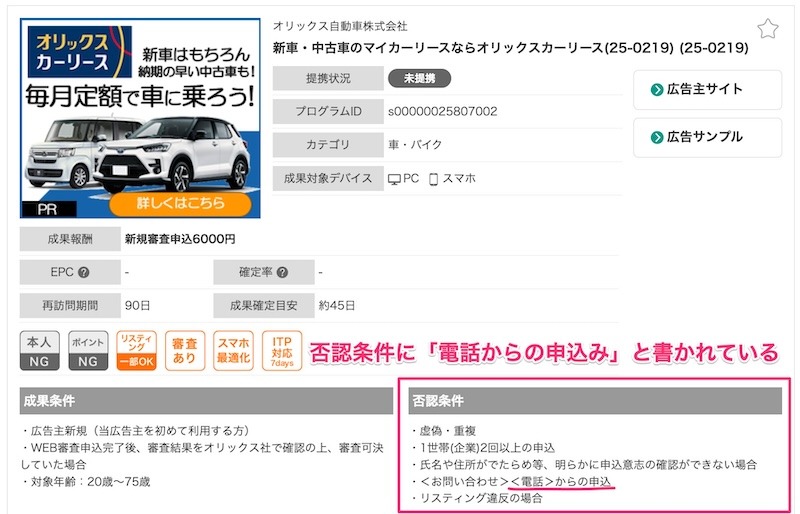Click the スマホ smartphone device icon

pos(434,179)
